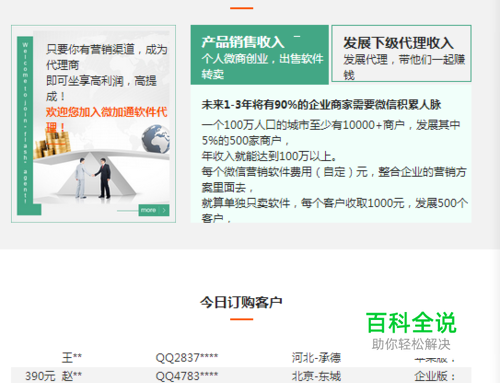Select customer name 赵**

click(72, 376)
